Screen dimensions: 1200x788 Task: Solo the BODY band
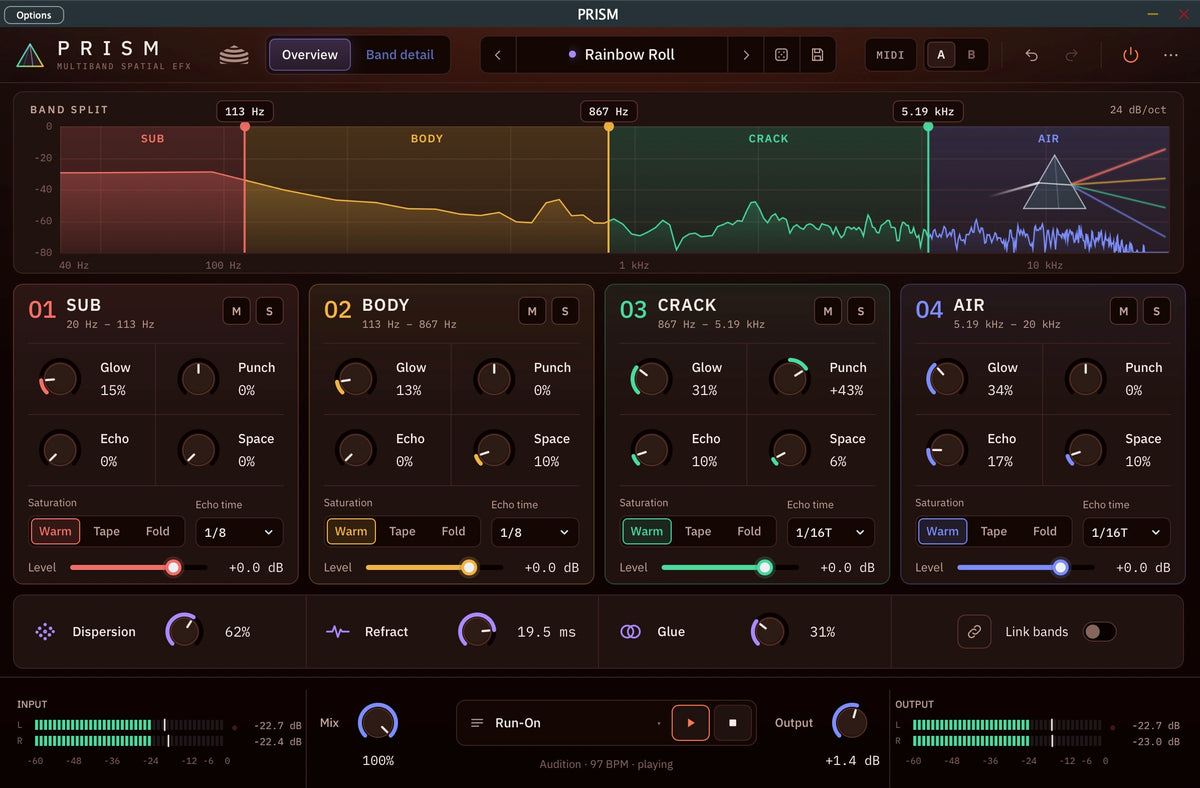click(x=565, y=311)
